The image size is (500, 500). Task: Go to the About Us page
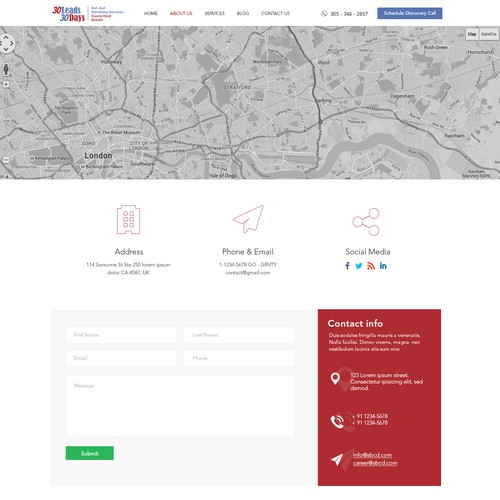(181, 13)
